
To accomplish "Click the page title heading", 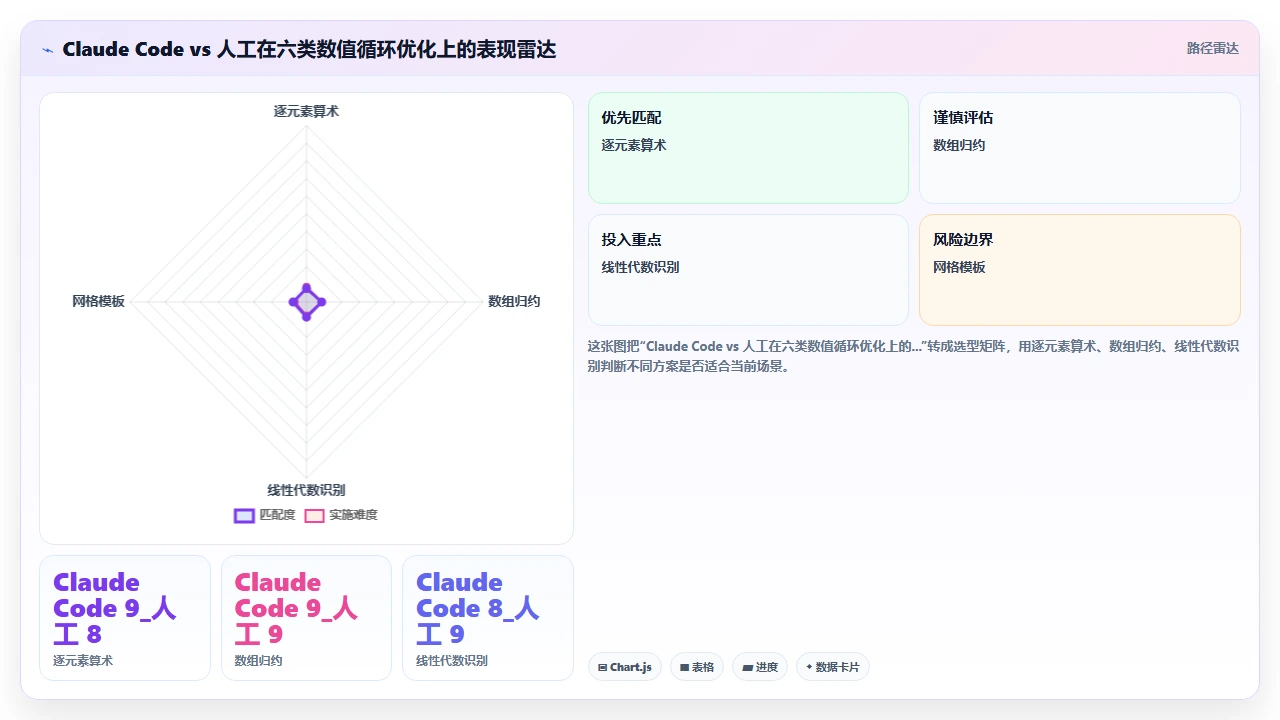I will point(309,49).
